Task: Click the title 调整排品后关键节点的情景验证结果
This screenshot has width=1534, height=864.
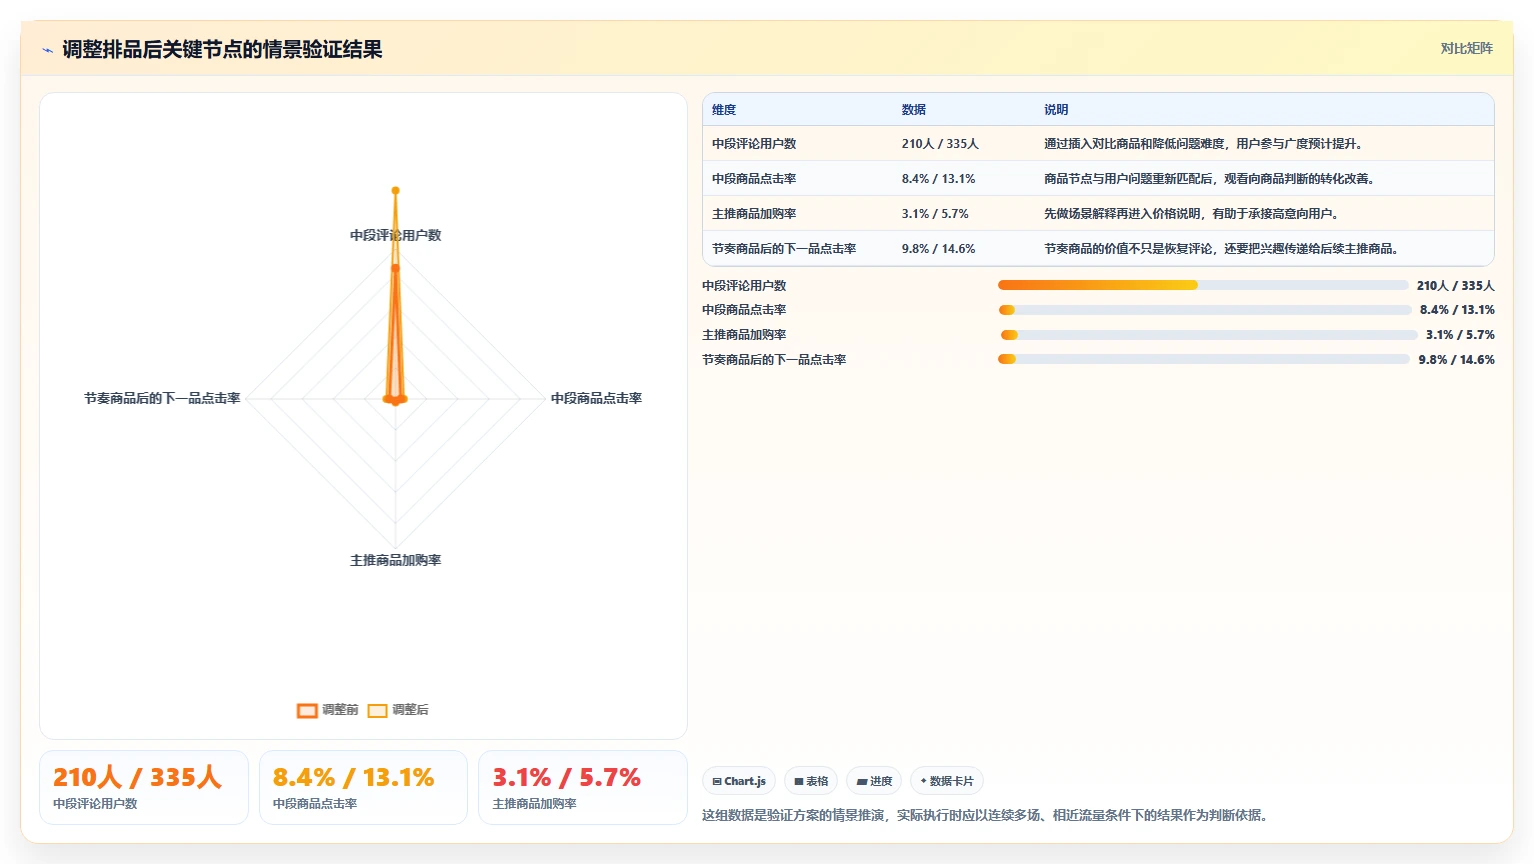Action: (222, 50)
